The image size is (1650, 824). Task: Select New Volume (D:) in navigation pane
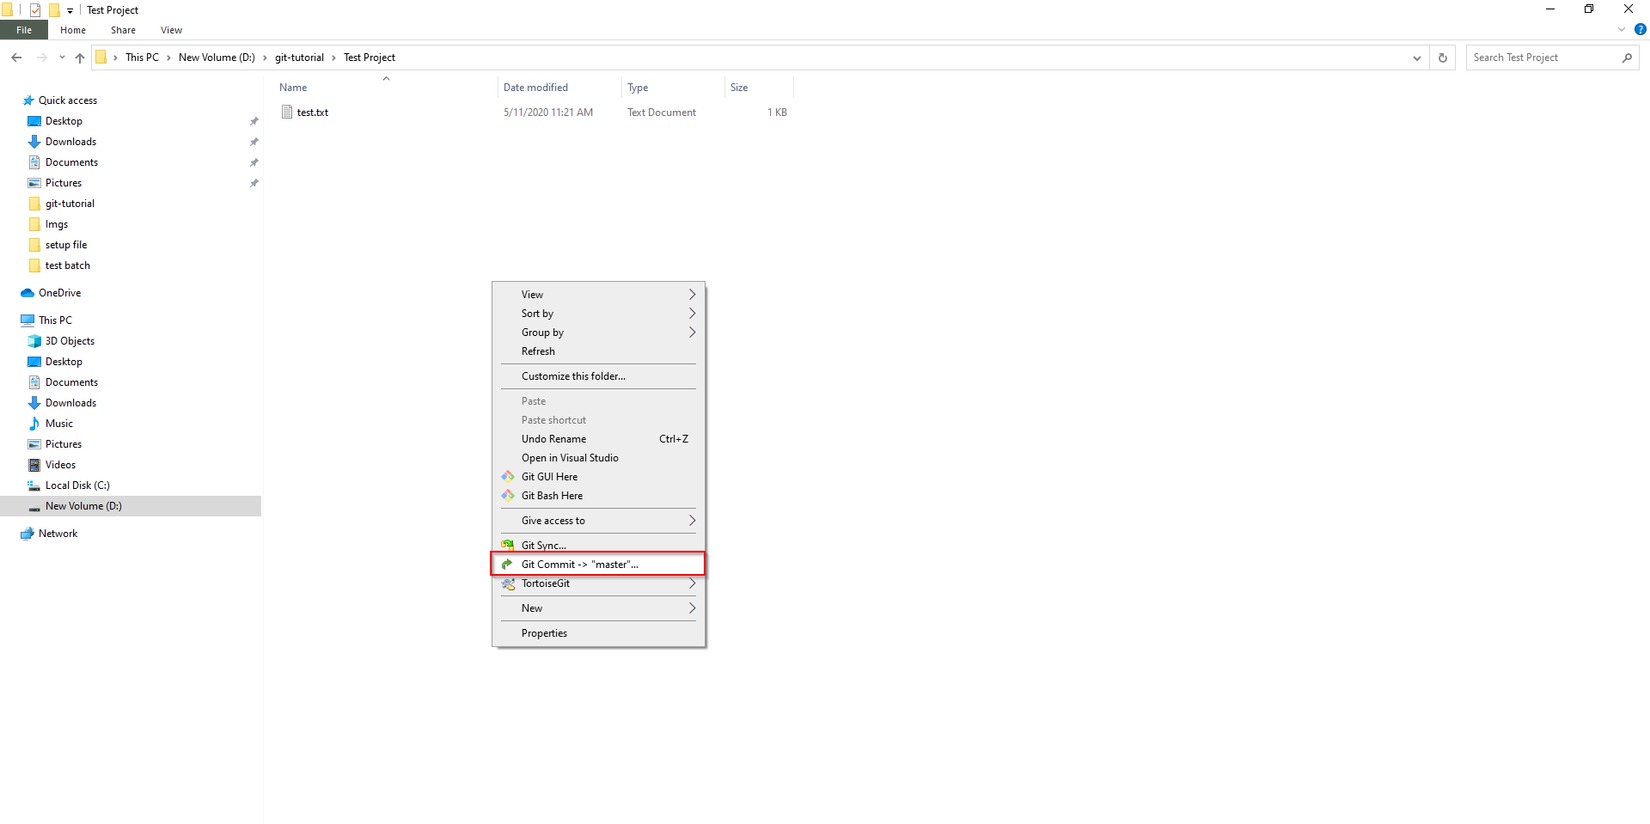131,506
